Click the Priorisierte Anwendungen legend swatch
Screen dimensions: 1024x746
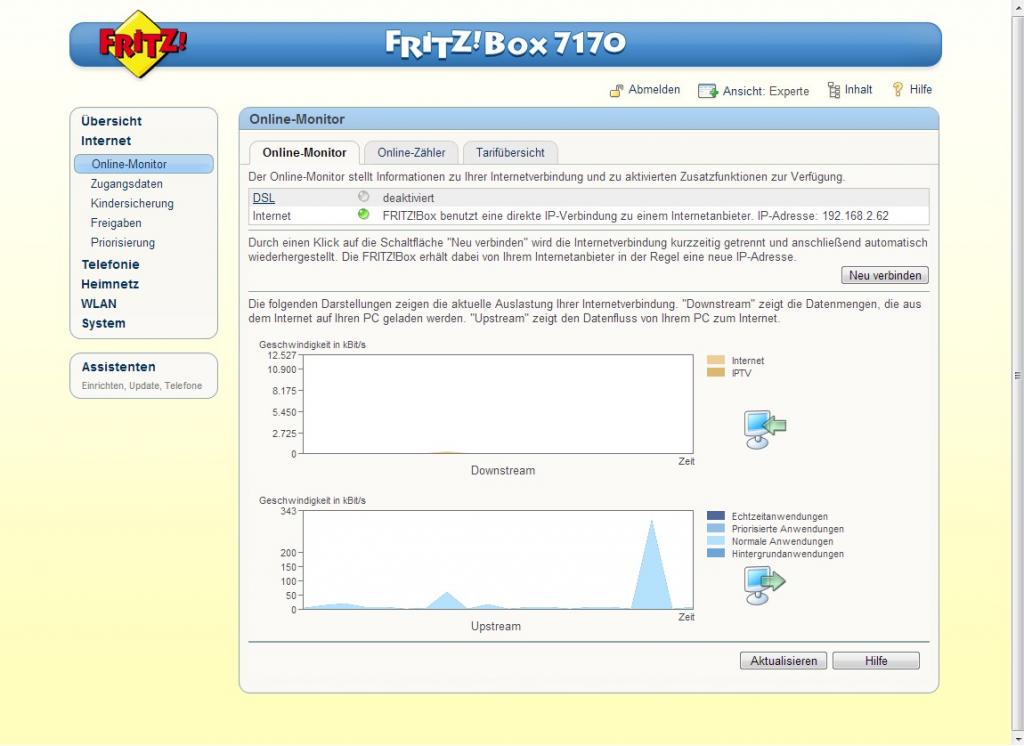pos(716,528)
